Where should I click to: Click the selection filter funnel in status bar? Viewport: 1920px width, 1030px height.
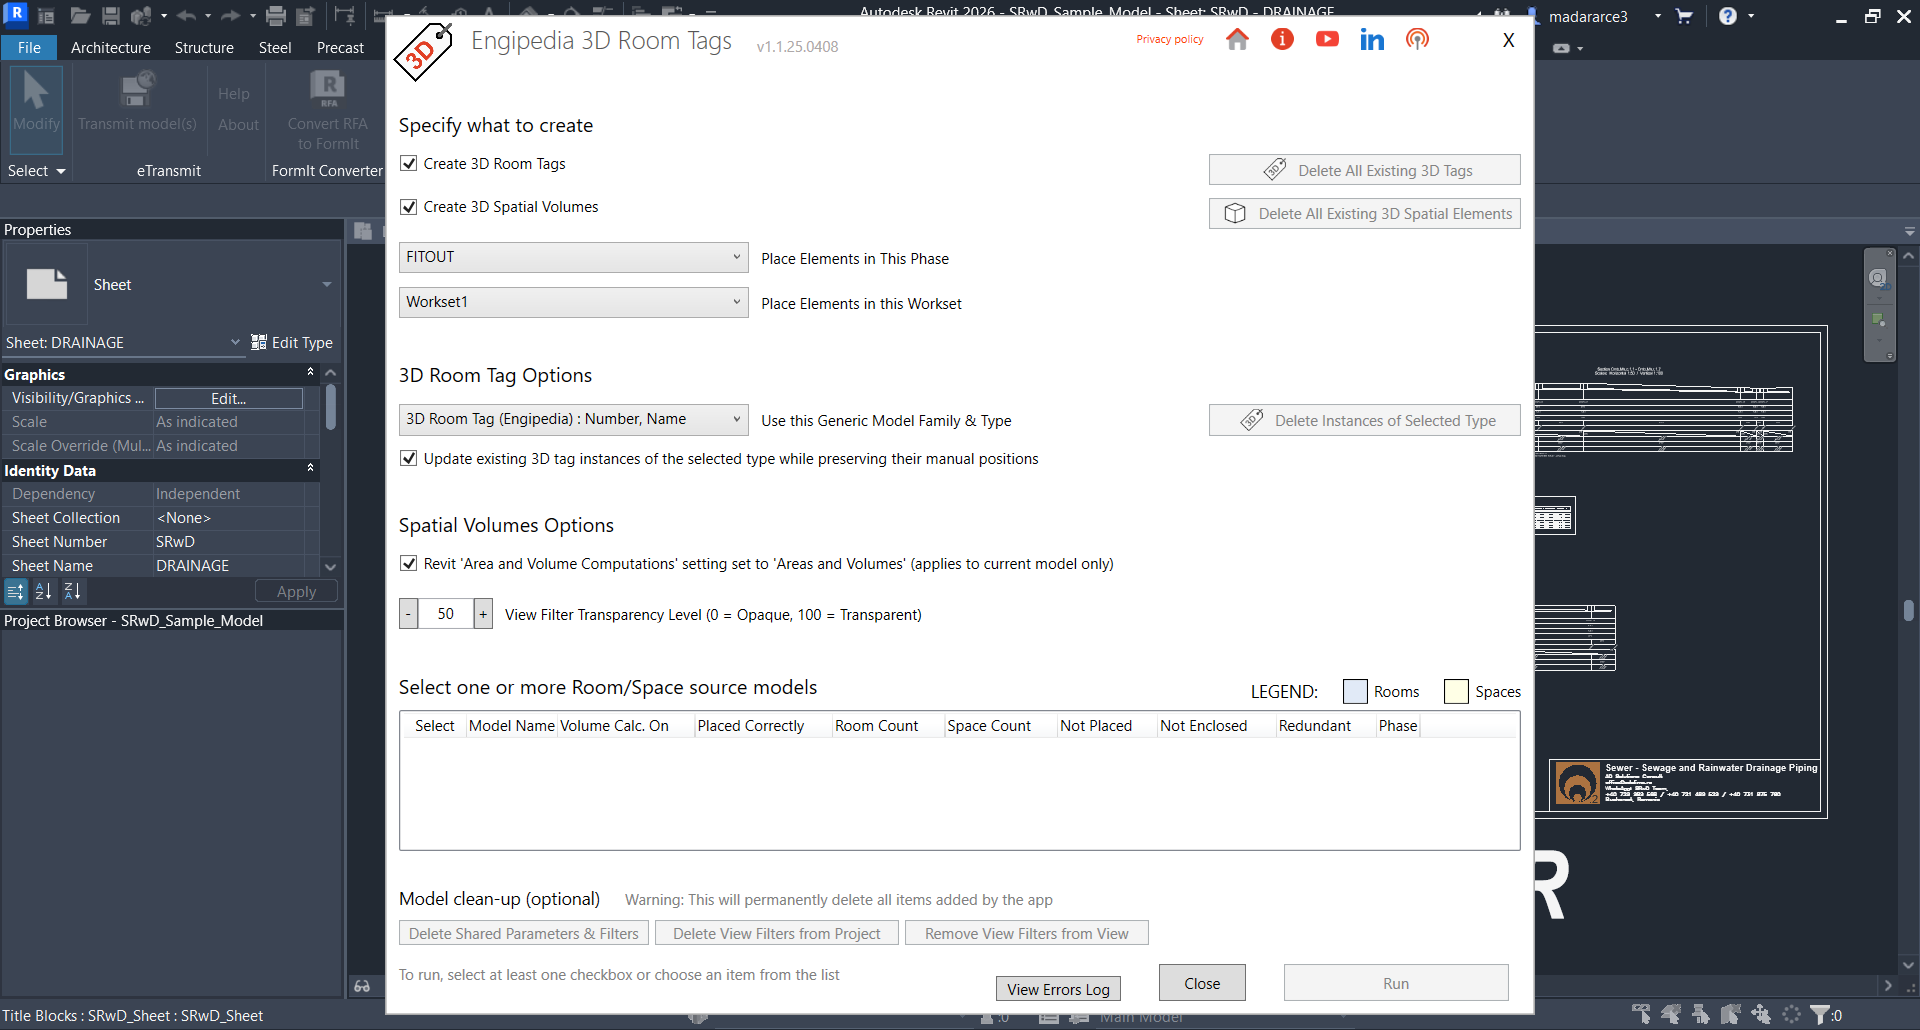[1821, 1015]
